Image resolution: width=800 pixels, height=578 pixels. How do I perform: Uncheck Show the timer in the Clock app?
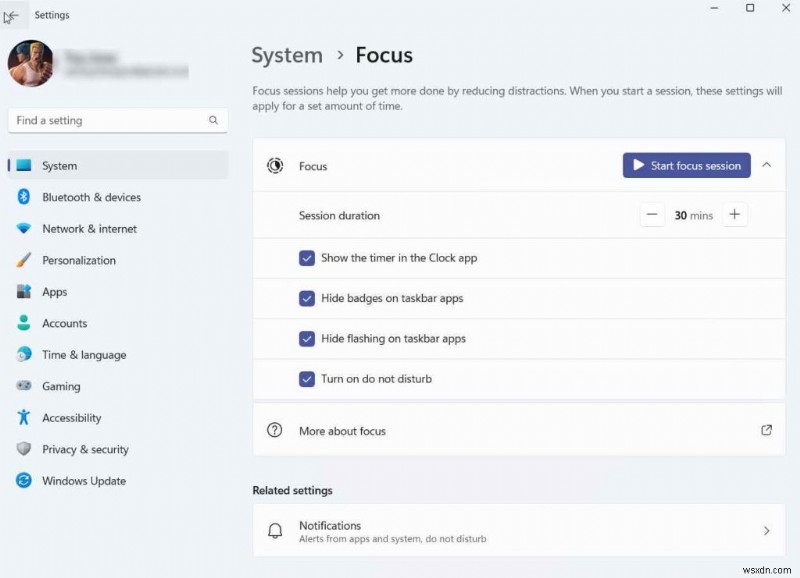[307, 258]
